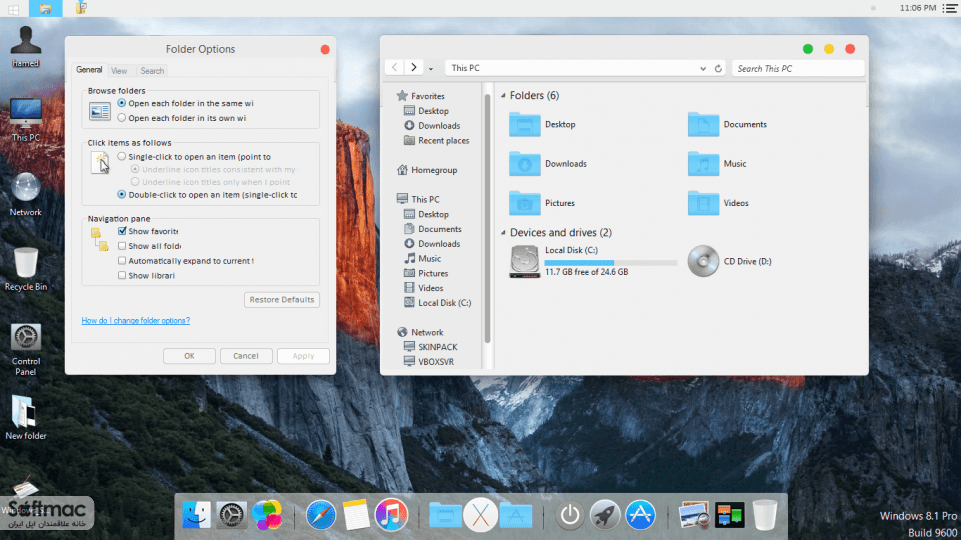Screen dimensions: 961x540
Task: Click Cancel in Folder Options
Action: (x=246, y=356)
